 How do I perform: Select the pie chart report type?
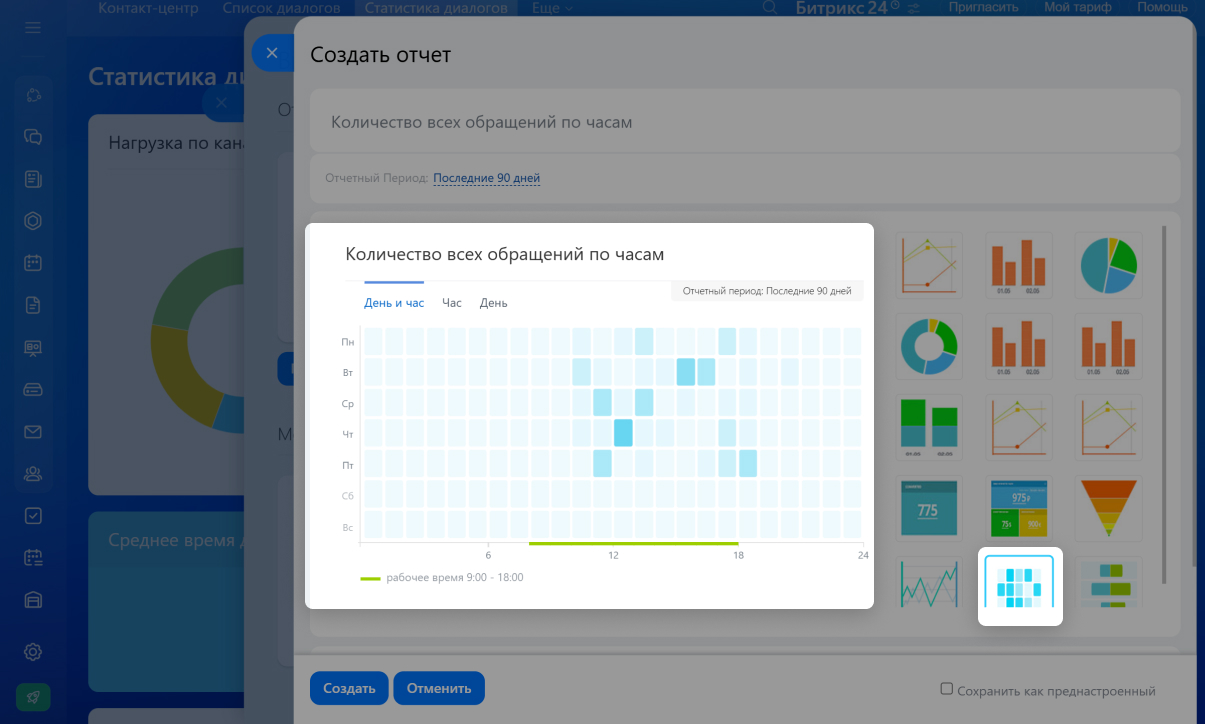[1109, 265]
